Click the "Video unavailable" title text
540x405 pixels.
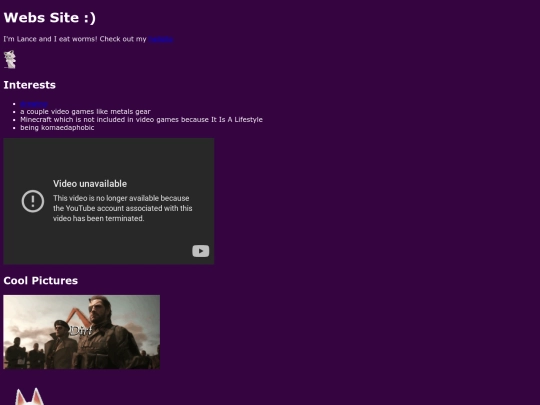click(90, 184)
